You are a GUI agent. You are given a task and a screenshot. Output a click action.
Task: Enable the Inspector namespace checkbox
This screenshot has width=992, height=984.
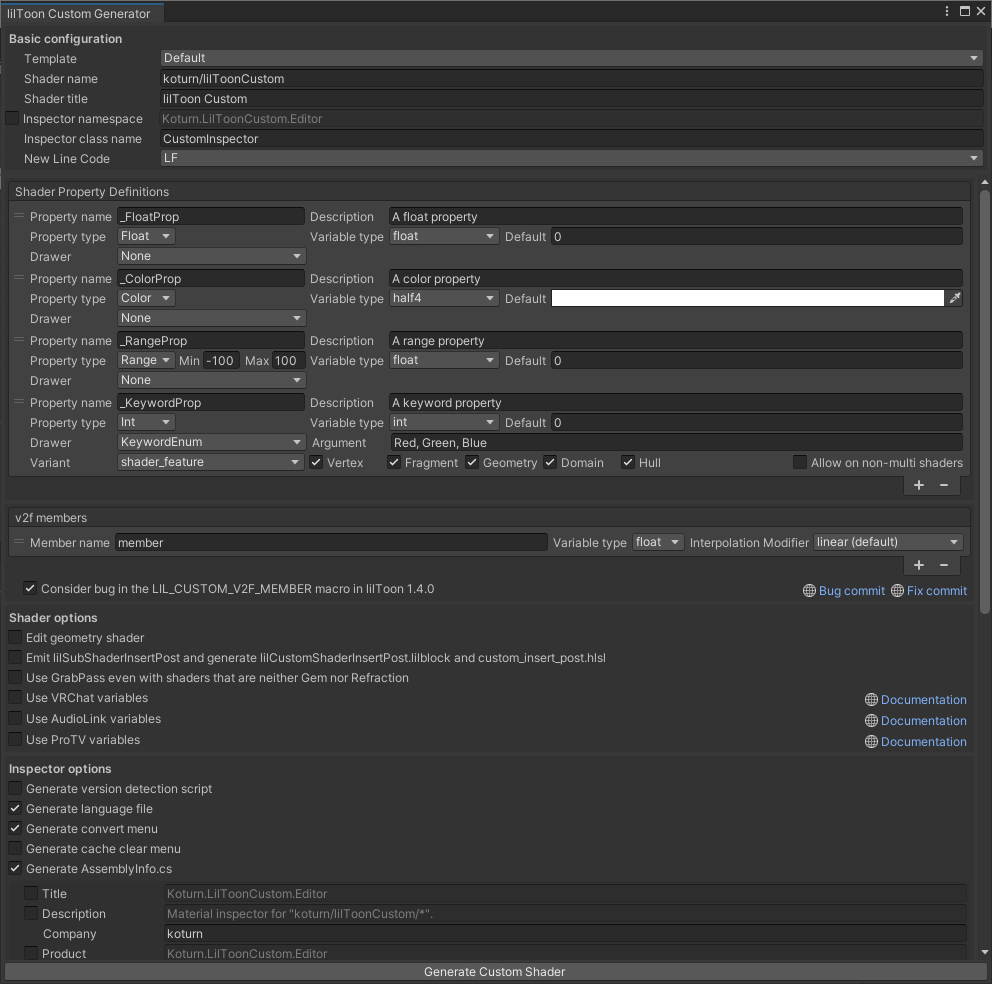pos(12,118)
